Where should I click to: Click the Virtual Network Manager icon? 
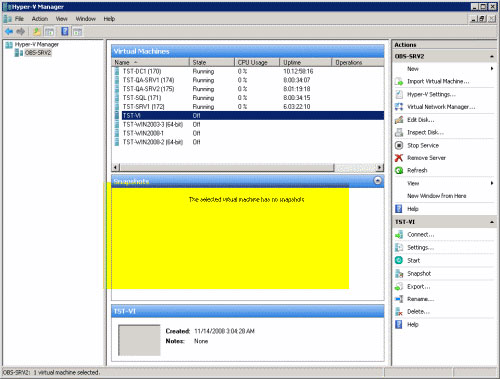click(399, 107)
